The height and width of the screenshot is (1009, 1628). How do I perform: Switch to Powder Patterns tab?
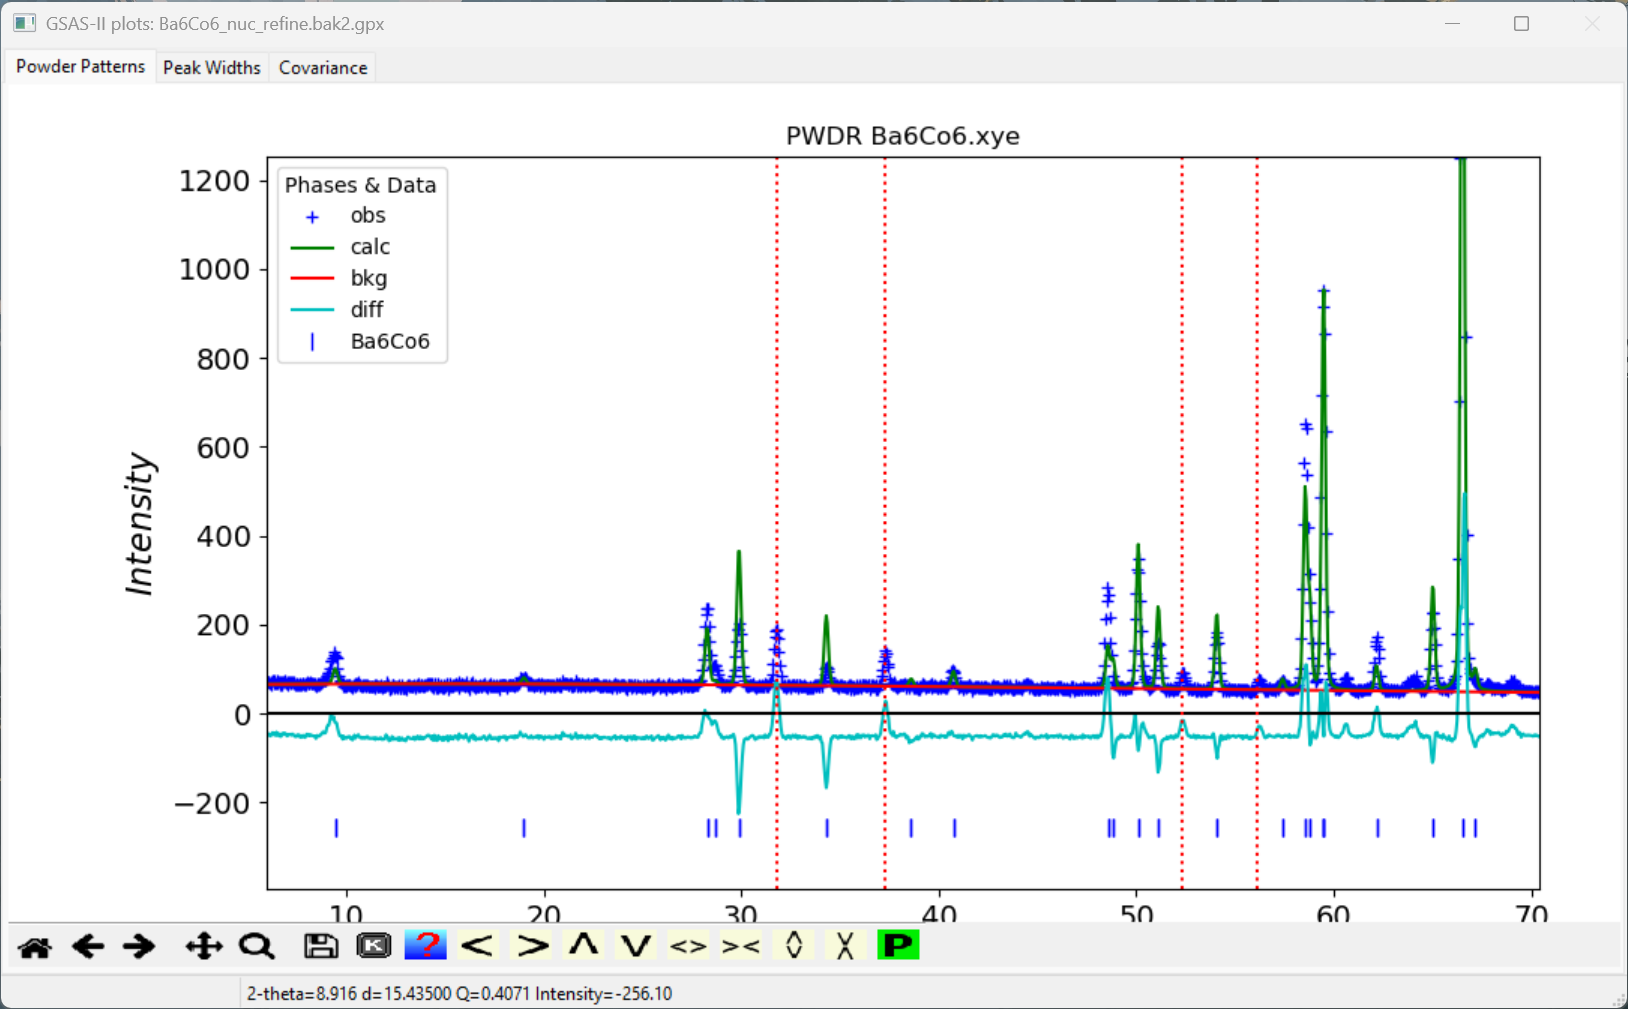pyautogui.click(x=80, y=67)
